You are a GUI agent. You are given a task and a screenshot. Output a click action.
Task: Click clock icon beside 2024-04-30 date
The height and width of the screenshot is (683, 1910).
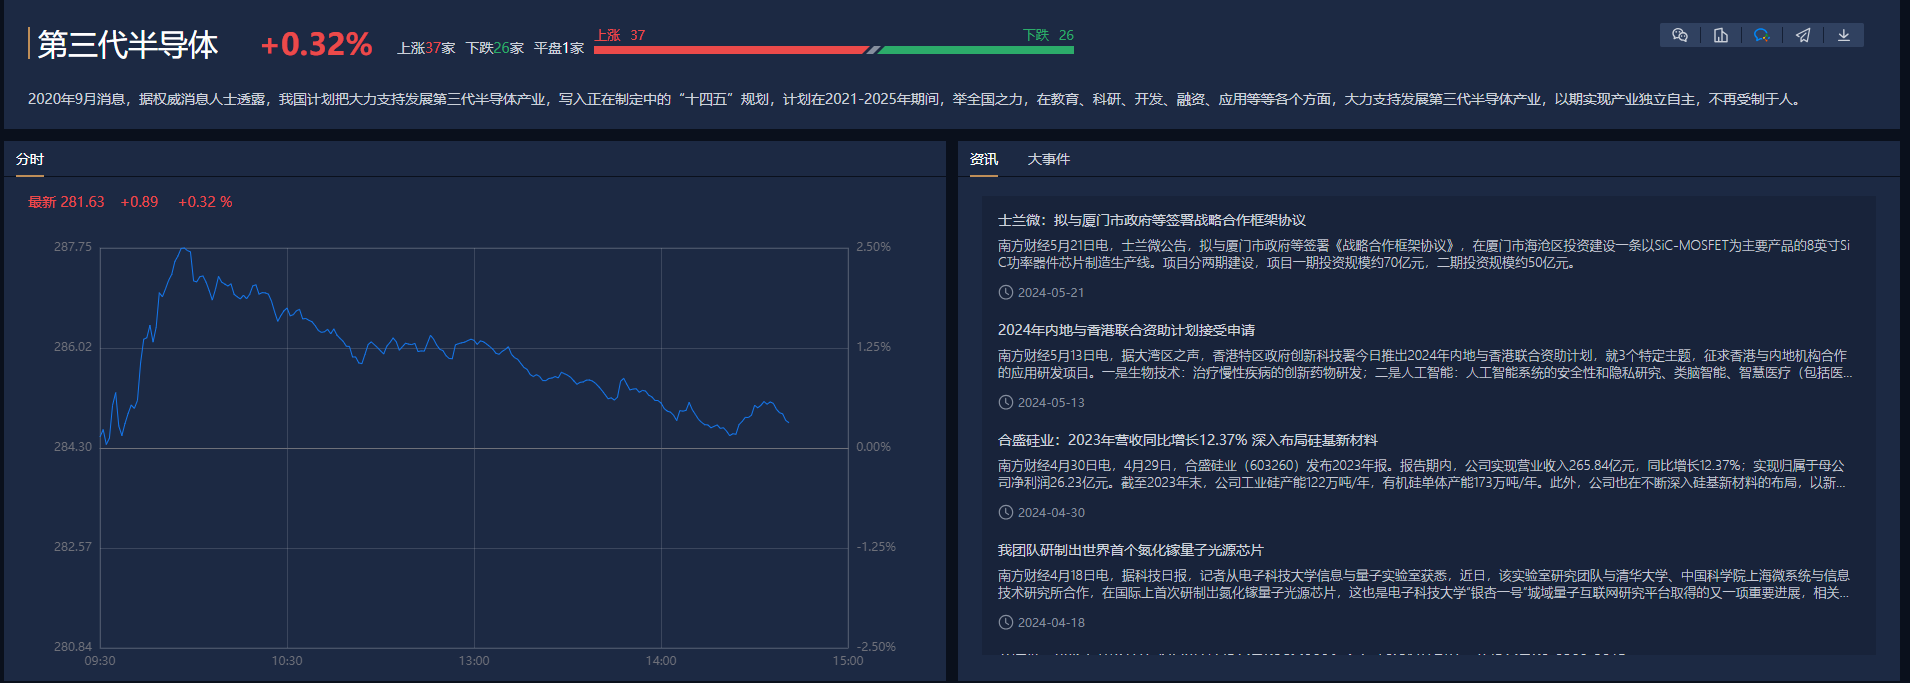[x=1005, y=513]
